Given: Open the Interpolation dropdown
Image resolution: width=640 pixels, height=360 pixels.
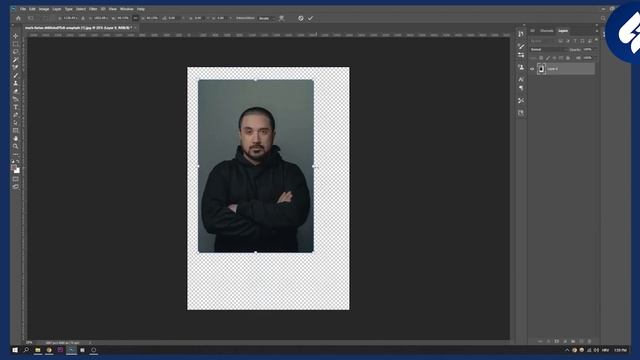Looking at the screenshot, I should click(266, 18).
